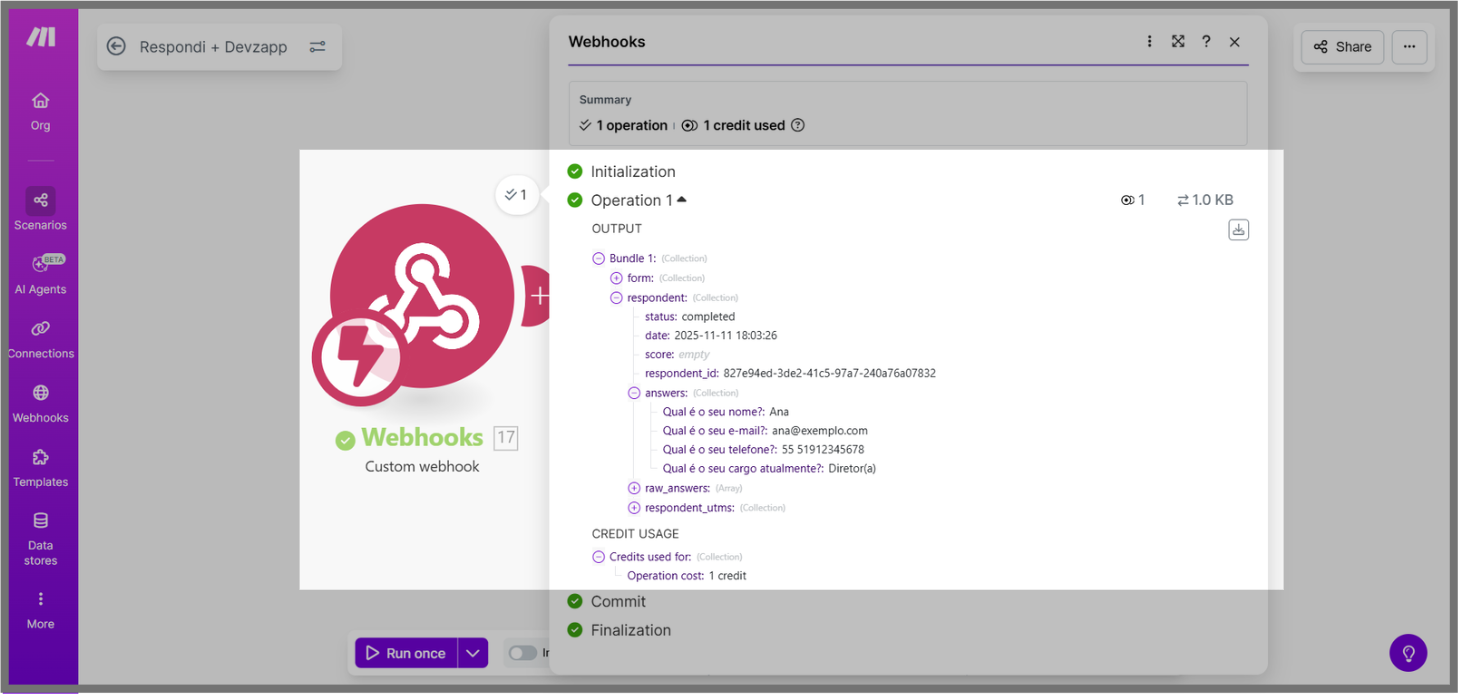Click the 1.0 KB data transfer indicator
Image resolution: width=1459 pixels, height=694 pixels.
click(1205, 200)
